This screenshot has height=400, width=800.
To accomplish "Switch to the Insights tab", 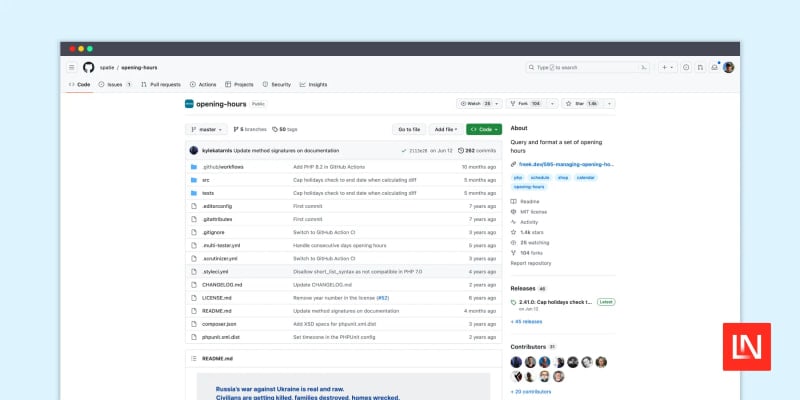I will pyautogui.click(x=313, y=85).
